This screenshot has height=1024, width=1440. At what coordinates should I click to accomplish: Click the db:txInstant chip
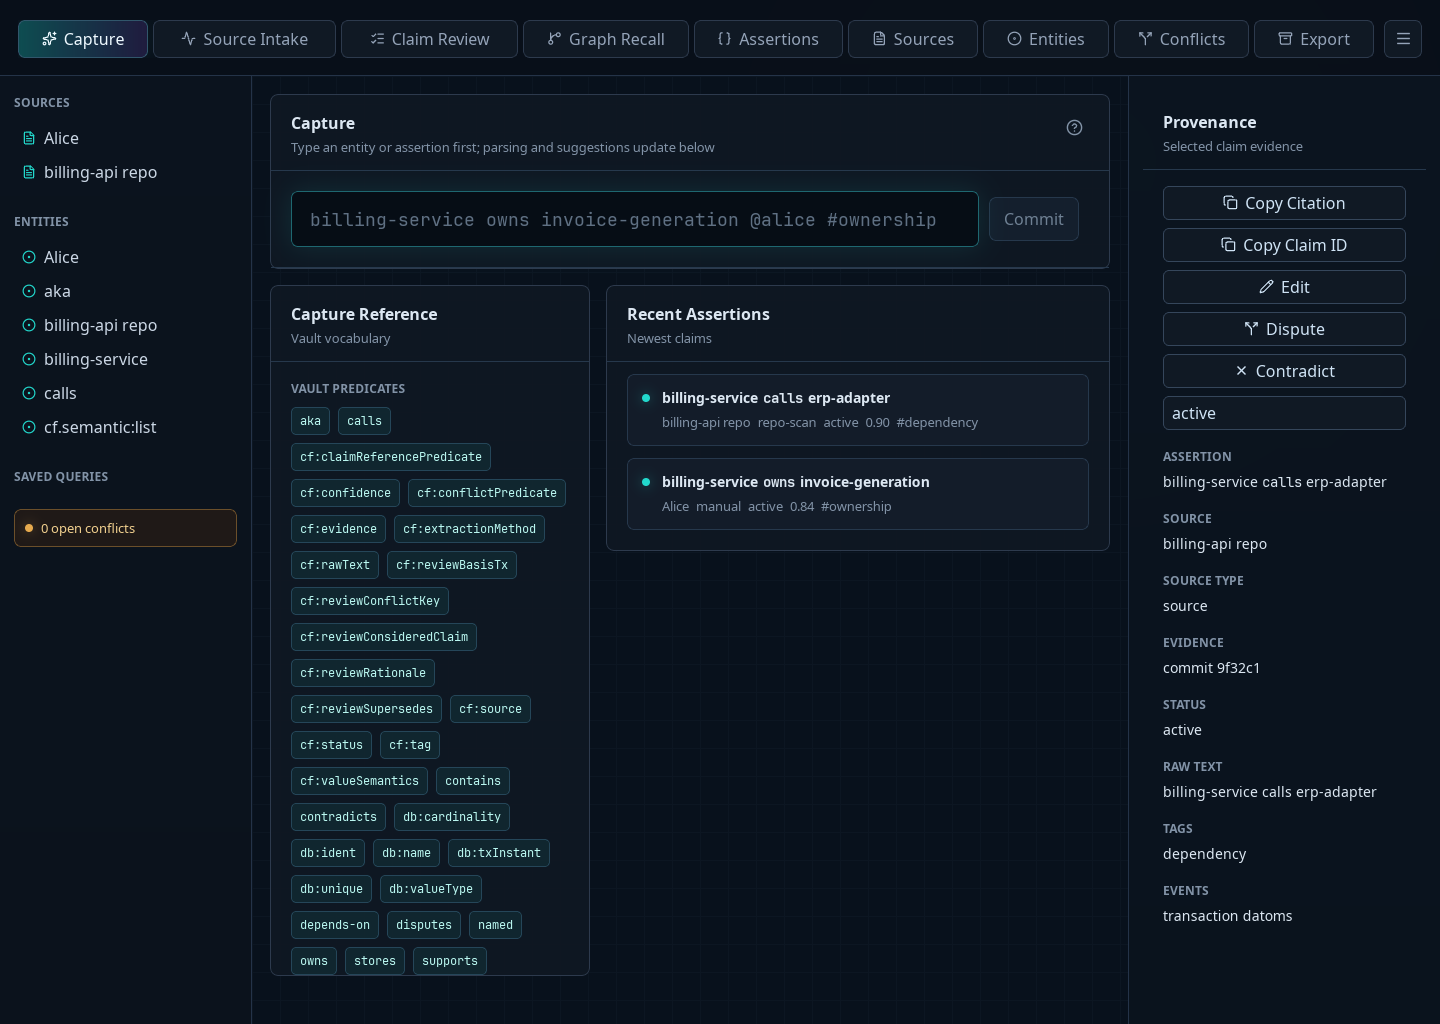pos(499,853)
